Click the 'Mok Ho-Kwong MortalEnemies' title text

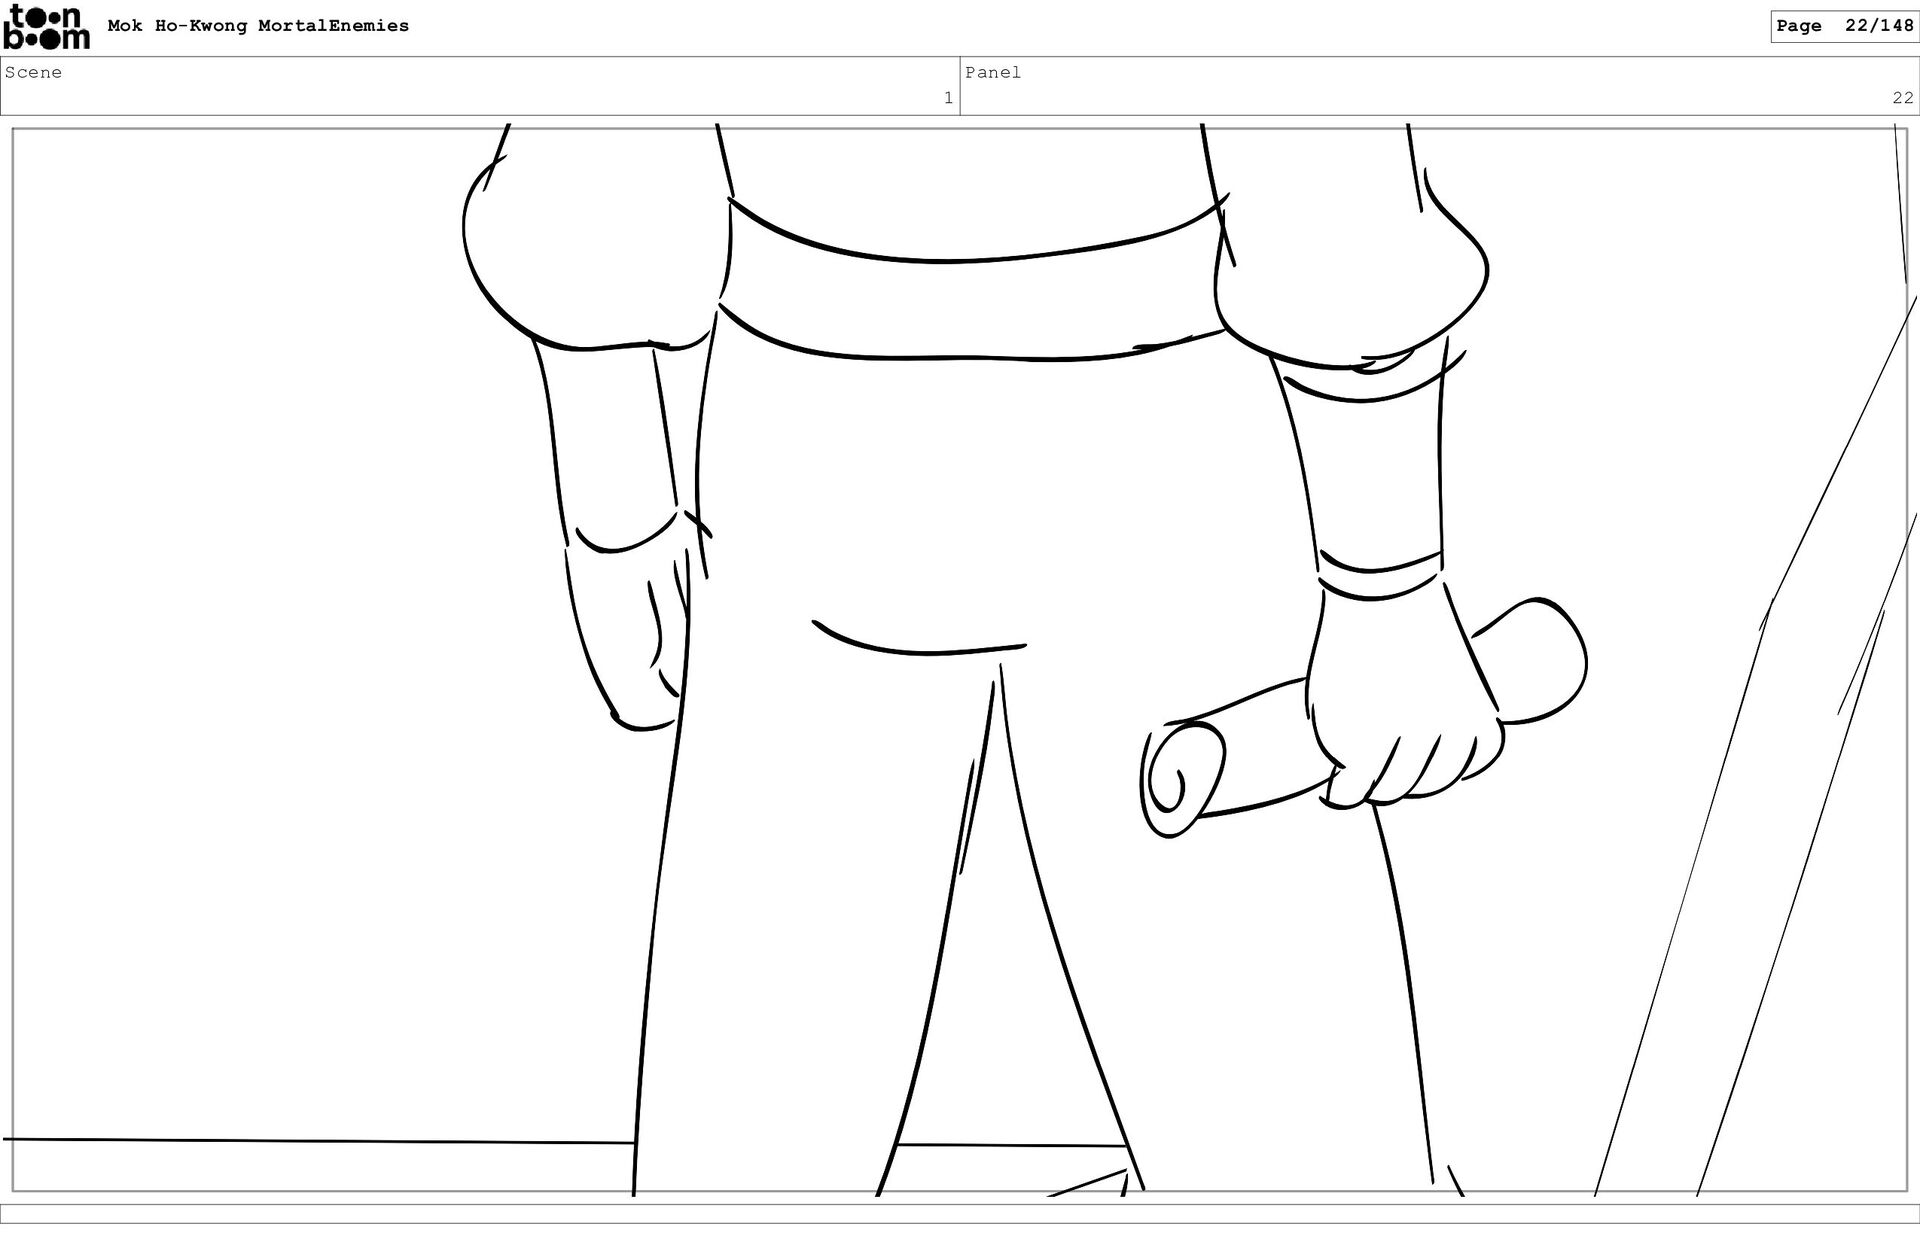[x=258, y=26]
